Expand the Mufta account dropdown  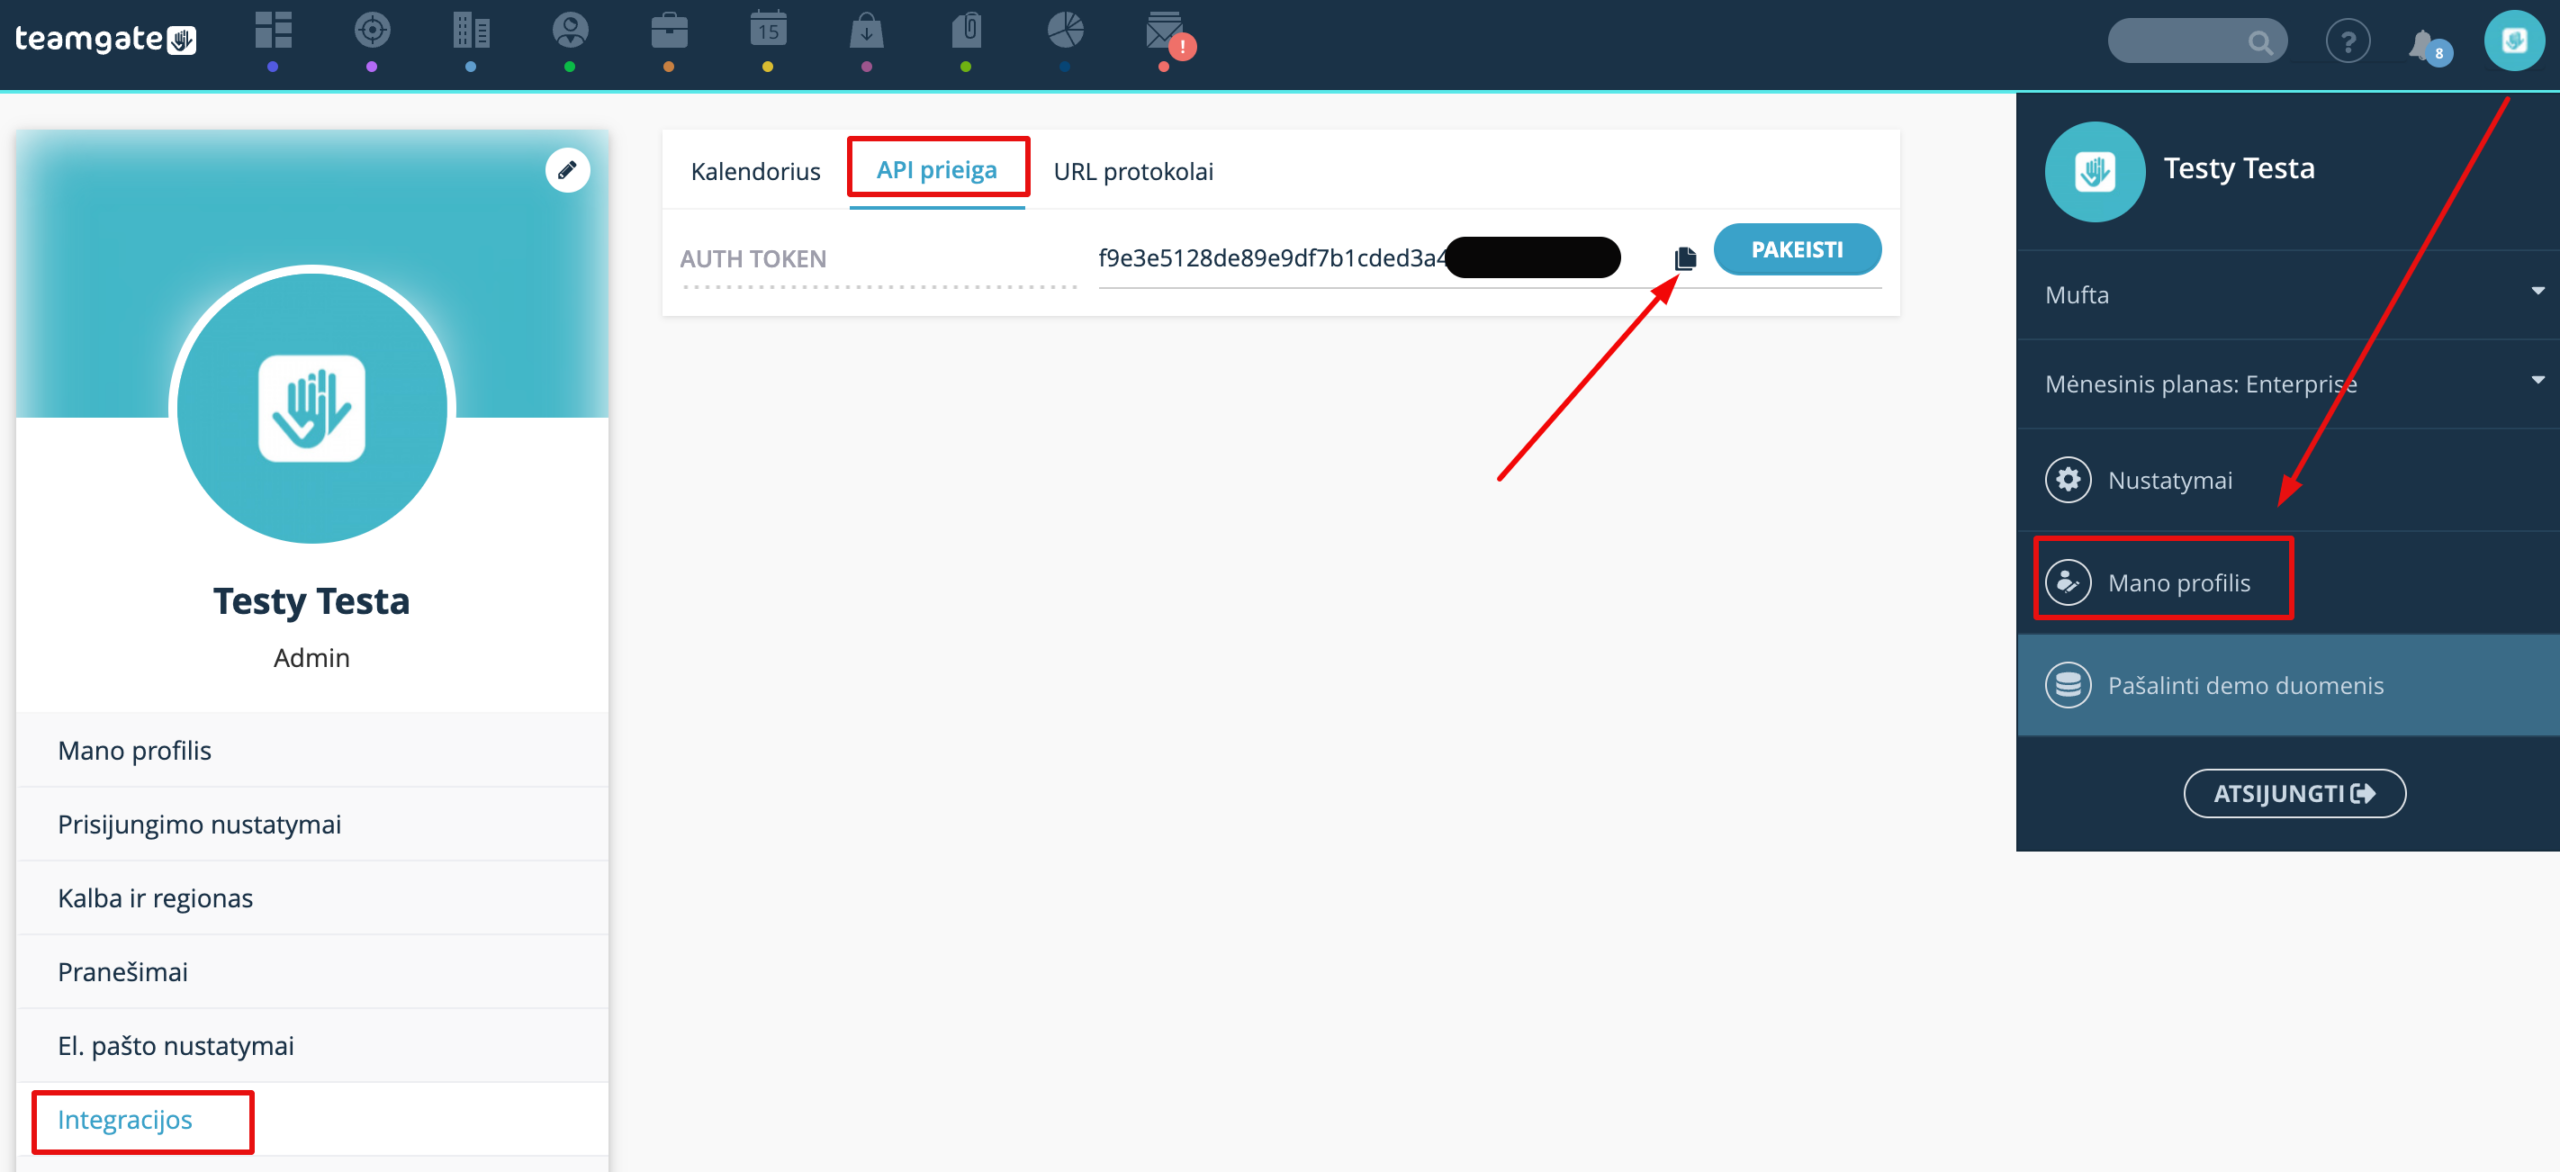(2289, 295)
